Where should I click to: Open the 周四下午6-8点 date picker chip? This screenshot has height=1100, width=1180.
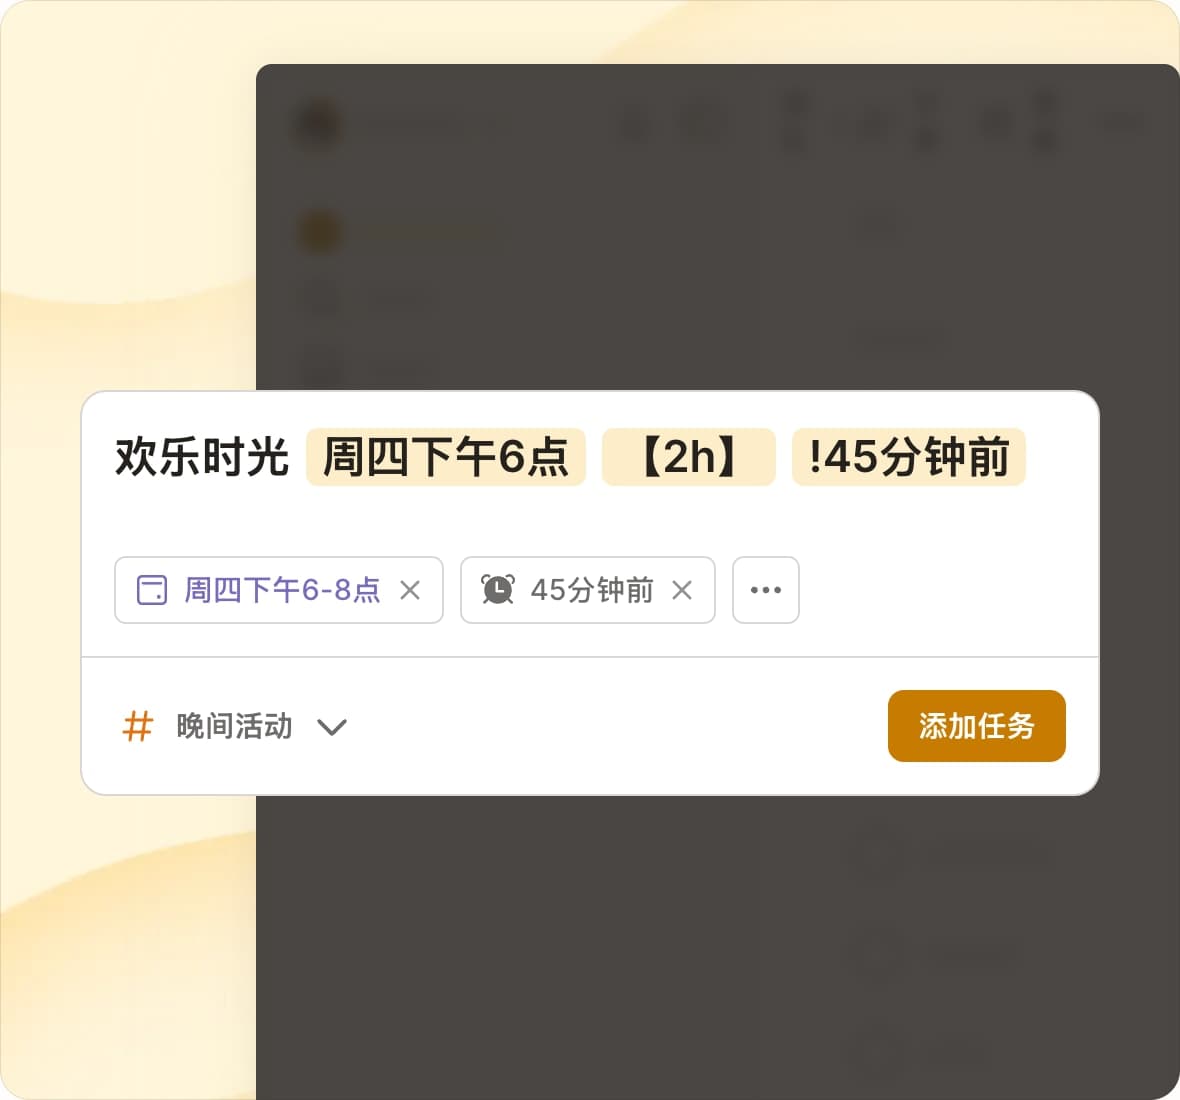coord(278,590)
